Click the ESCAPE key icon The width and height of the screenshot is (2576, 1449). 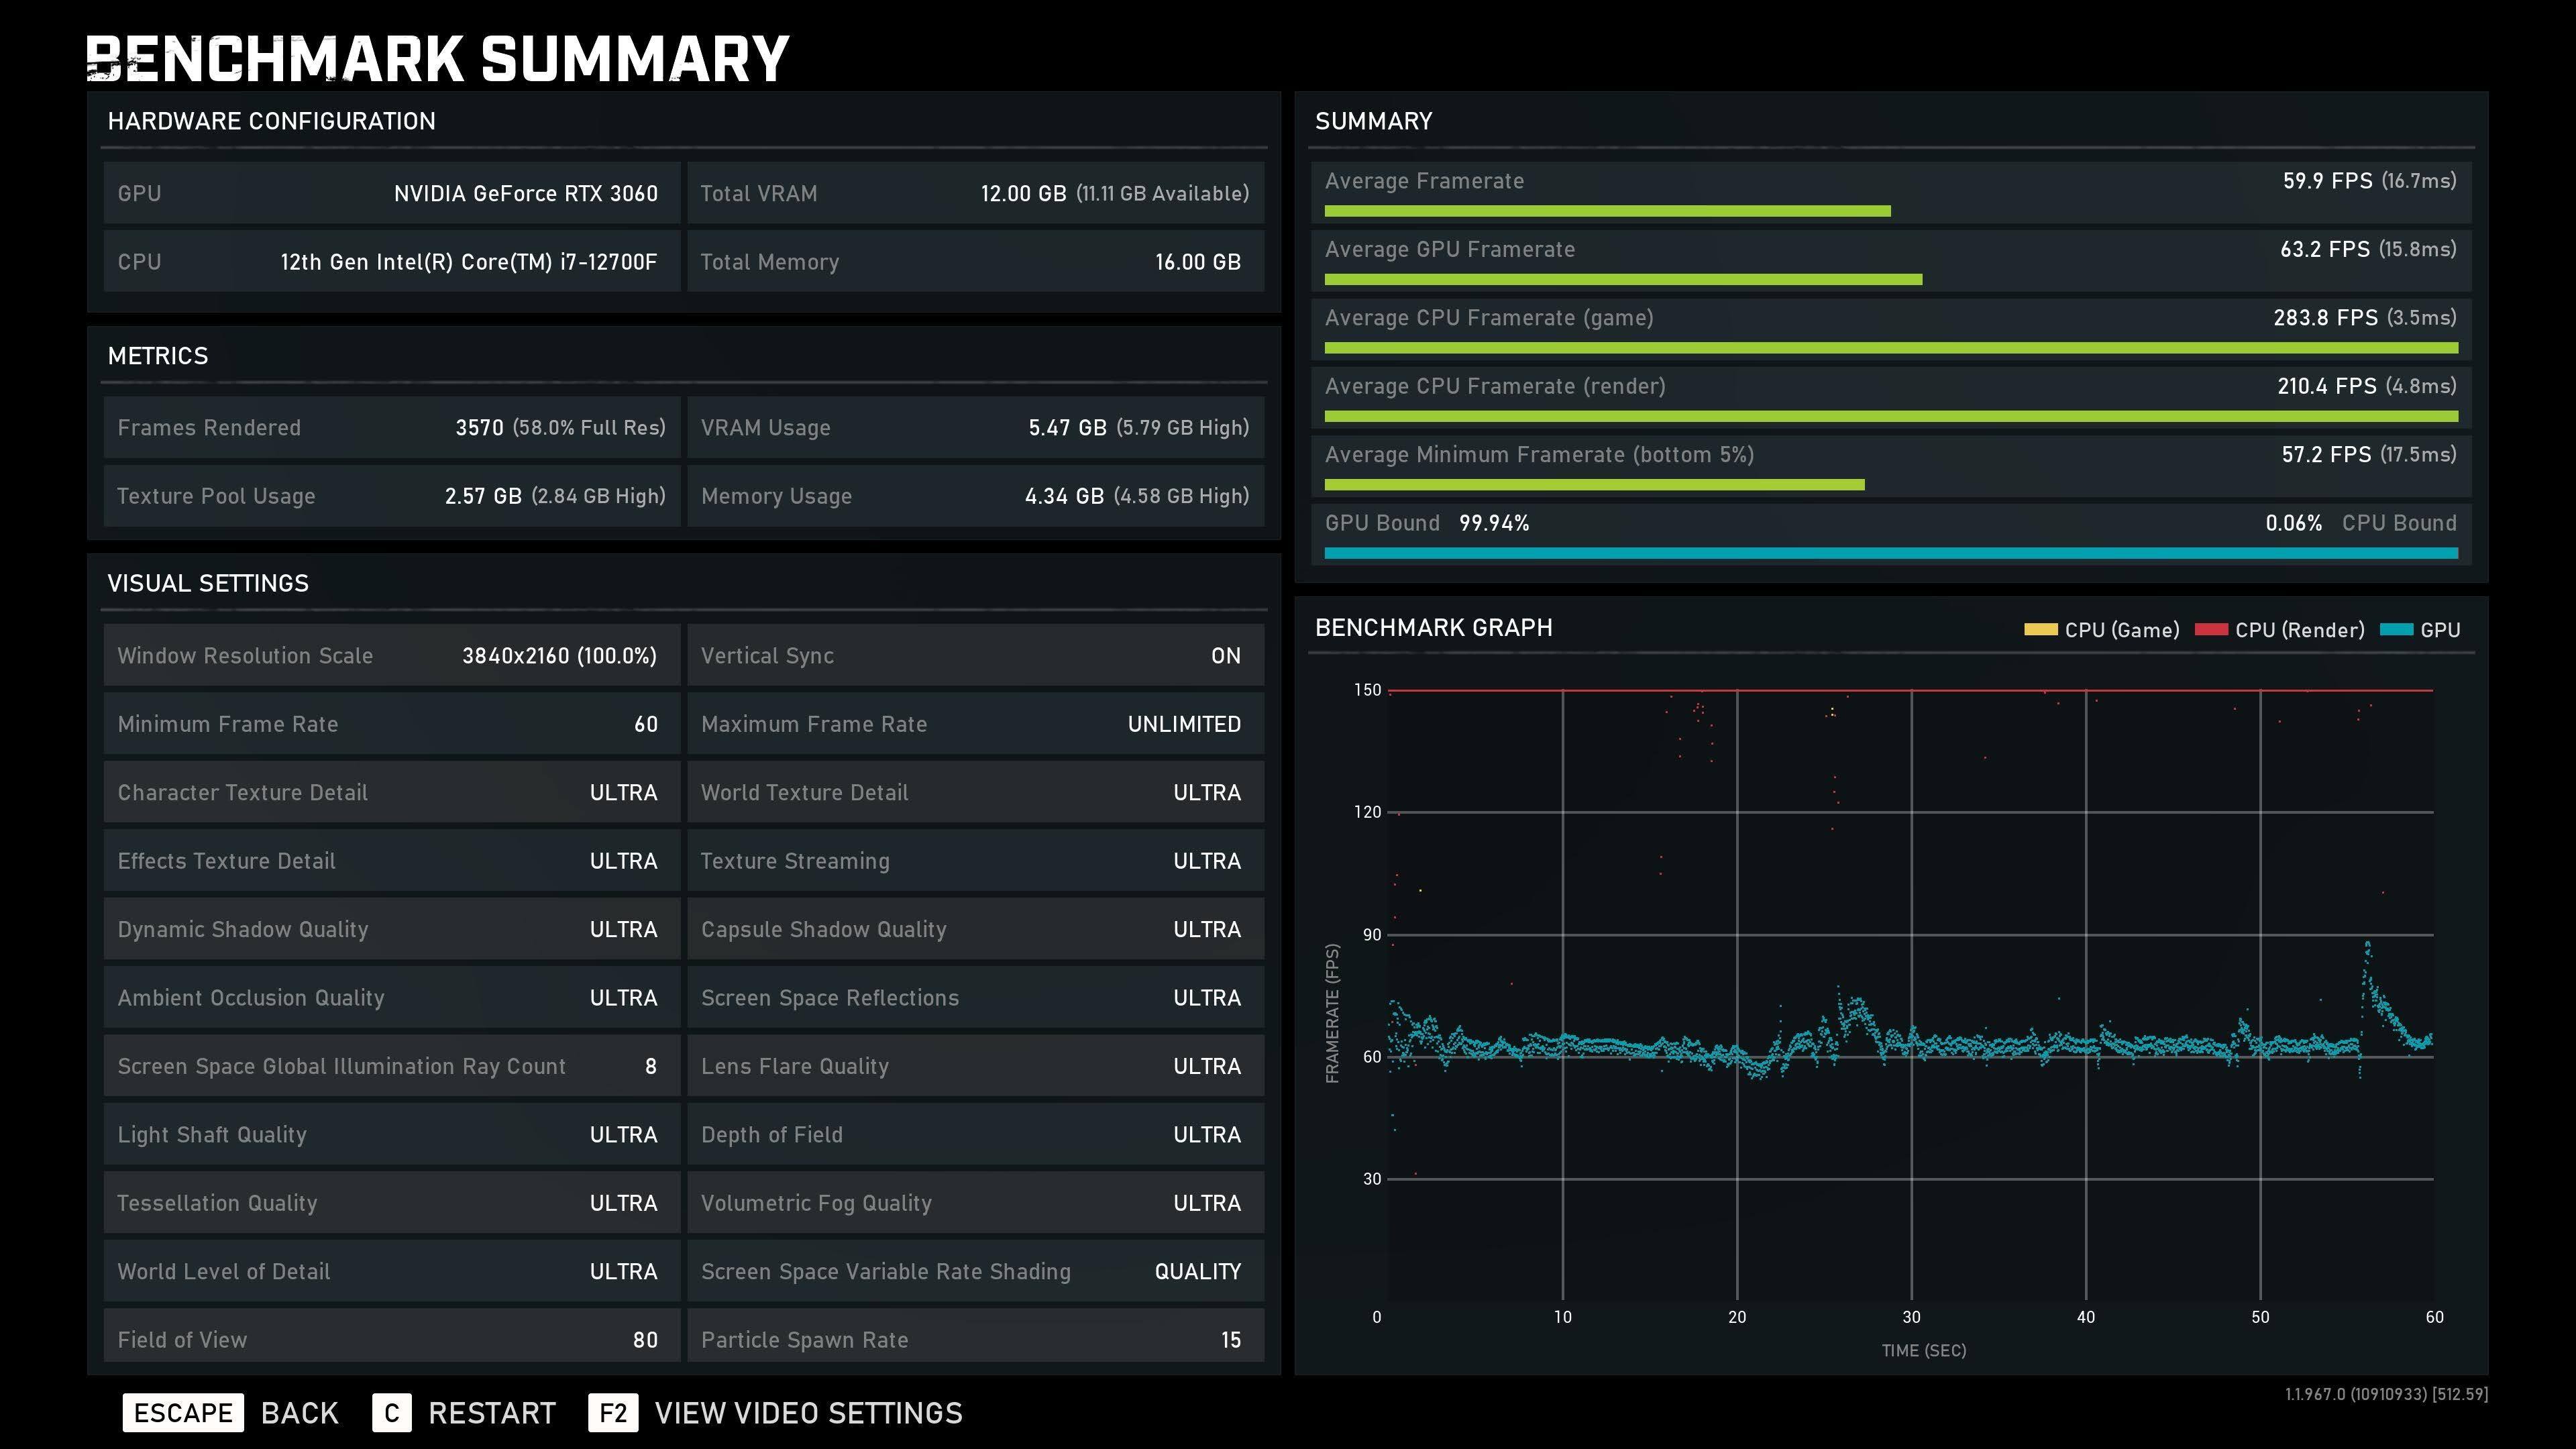pos(183,1412)
